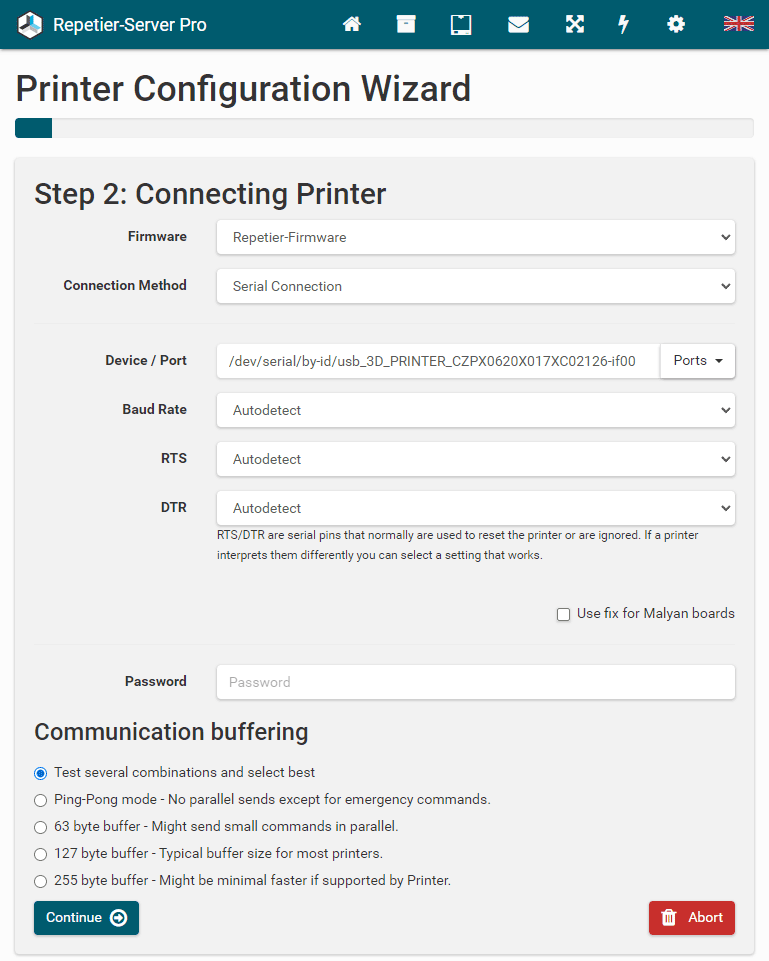Open the Baud Rate dropdown

pyautogui.click(x=475, y=410)
